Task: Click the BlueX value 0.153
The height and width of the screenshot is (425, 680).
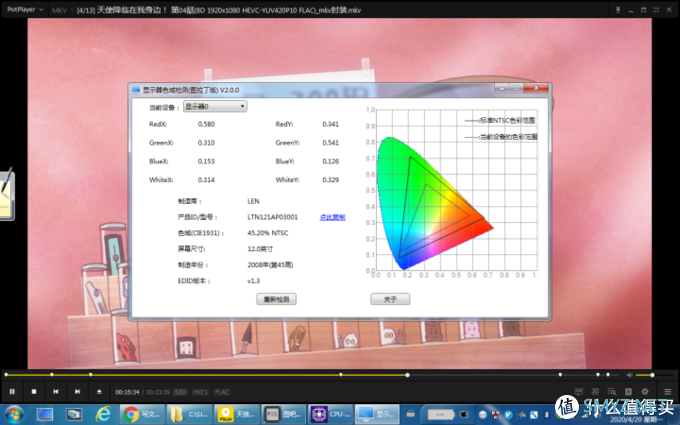Action: tap(206, 161)
